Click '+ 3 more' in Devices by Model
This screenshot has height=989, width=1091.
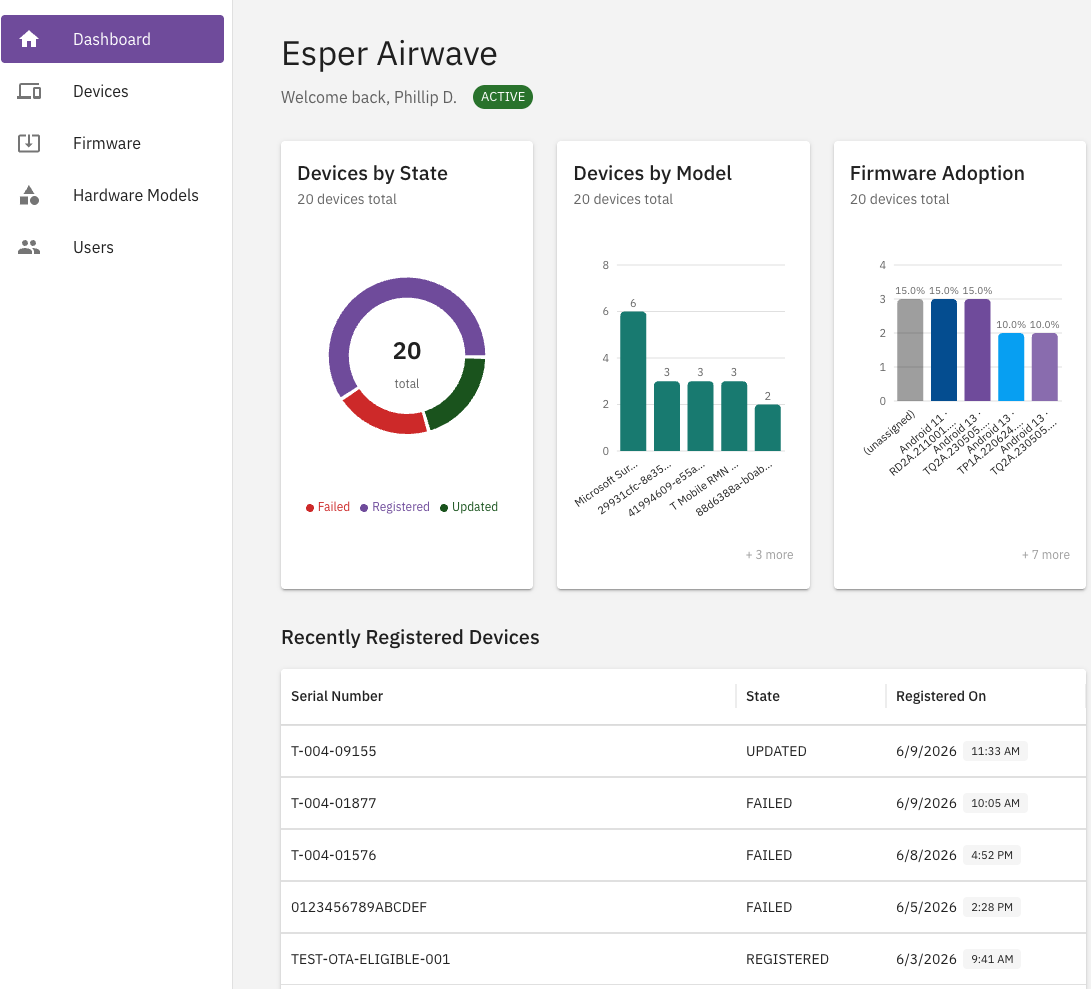[x=769, y=555]
